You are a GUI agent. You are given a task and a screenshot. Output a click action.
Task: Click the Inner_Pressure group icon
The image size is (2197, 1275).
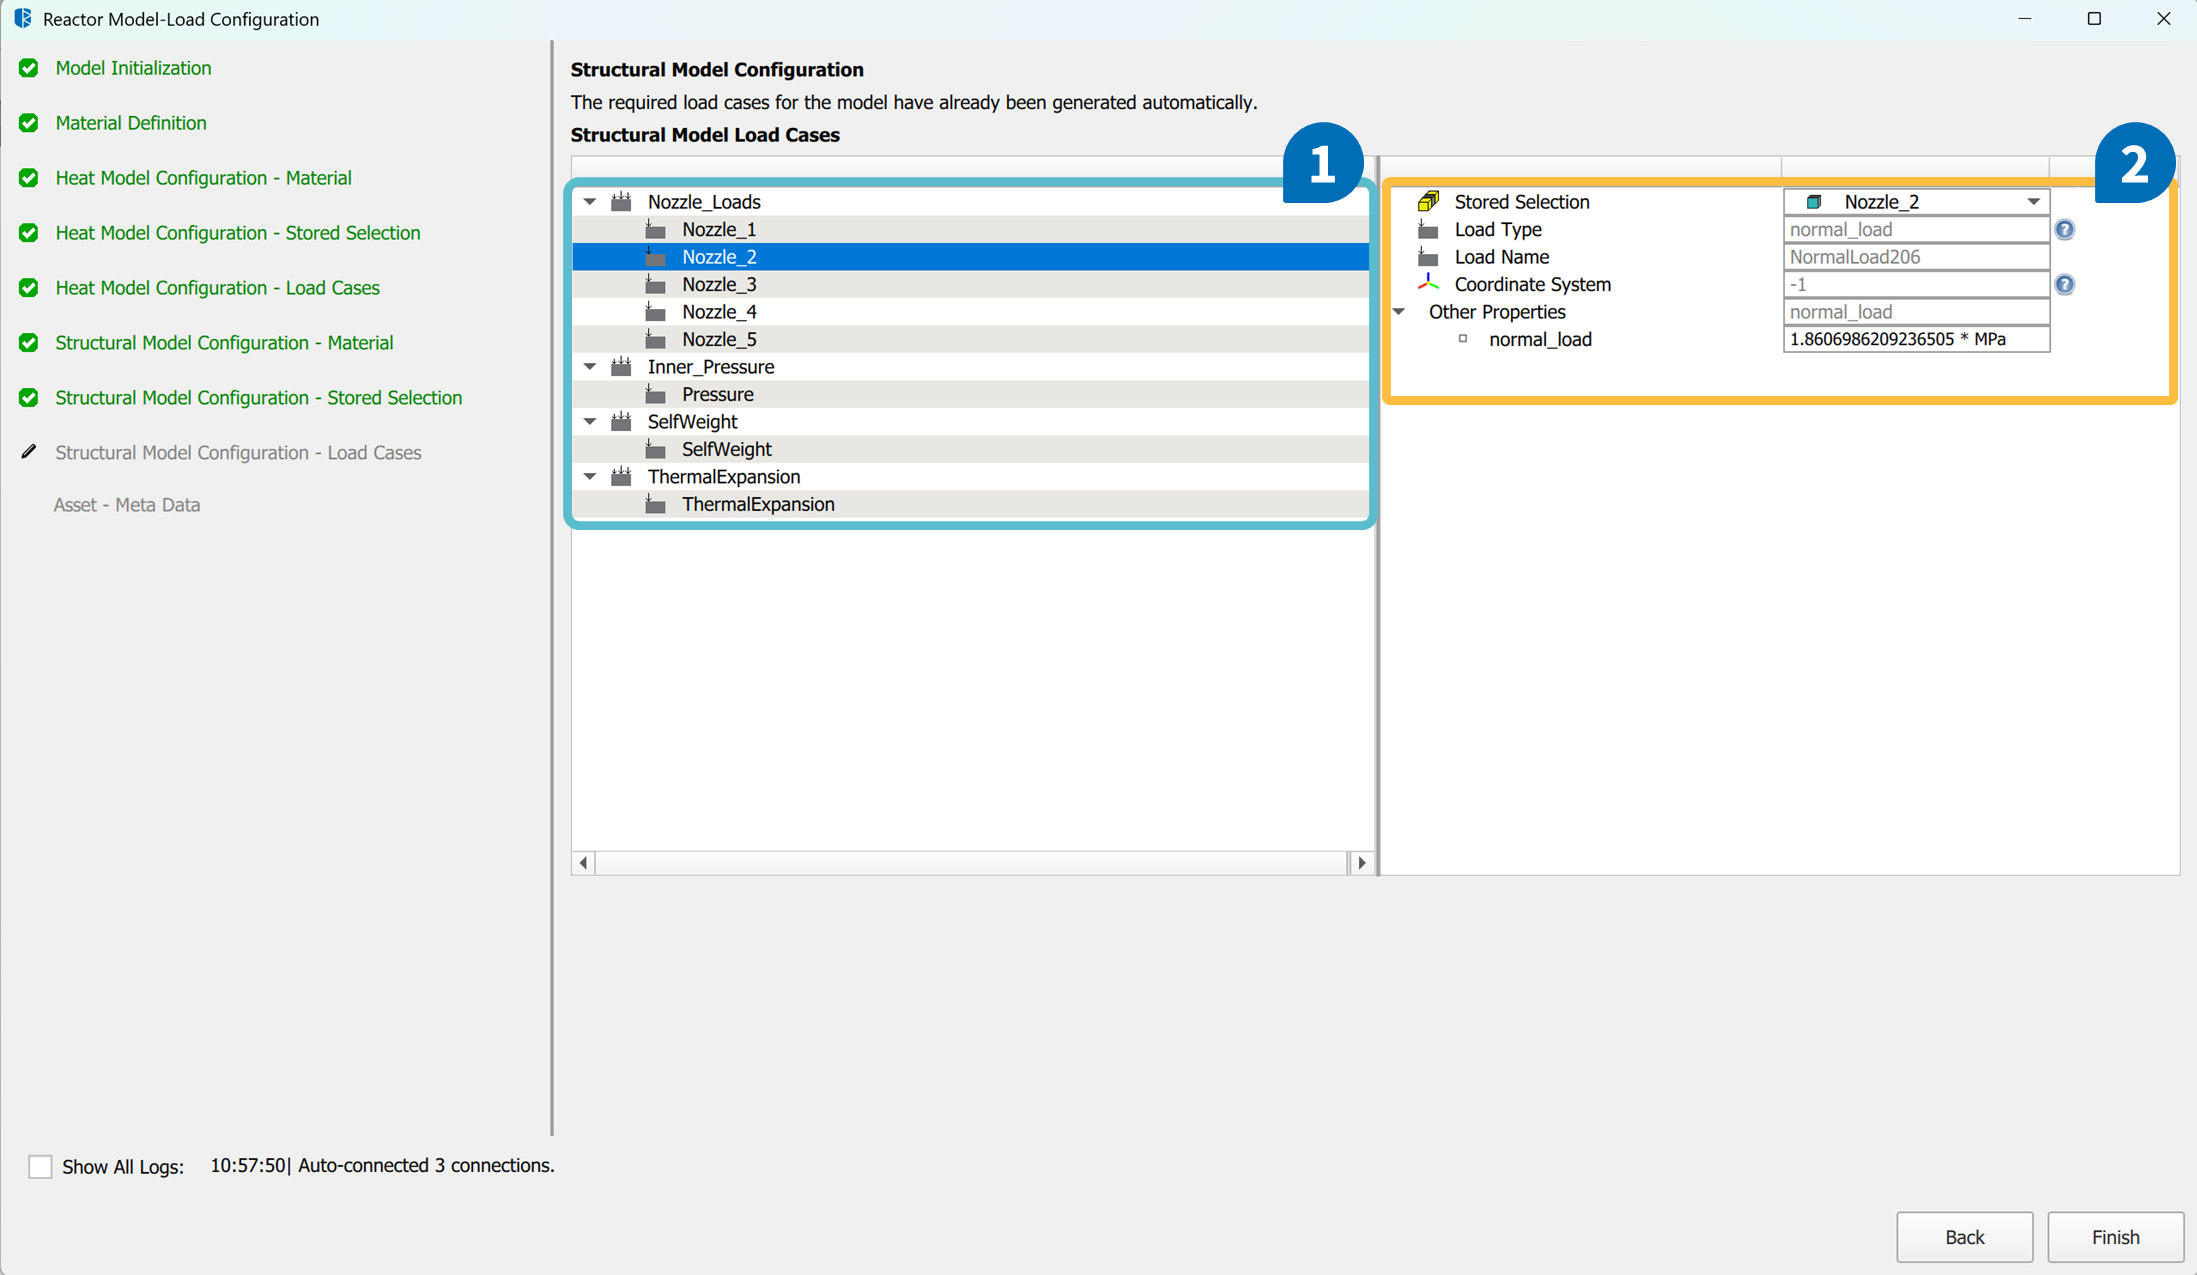pos(621,366)
